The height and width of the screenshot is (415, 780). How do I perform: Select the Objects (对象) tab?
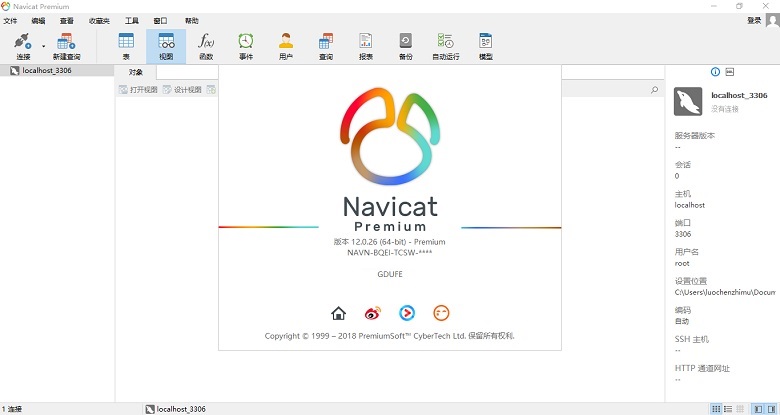click(x=136, y=72)
